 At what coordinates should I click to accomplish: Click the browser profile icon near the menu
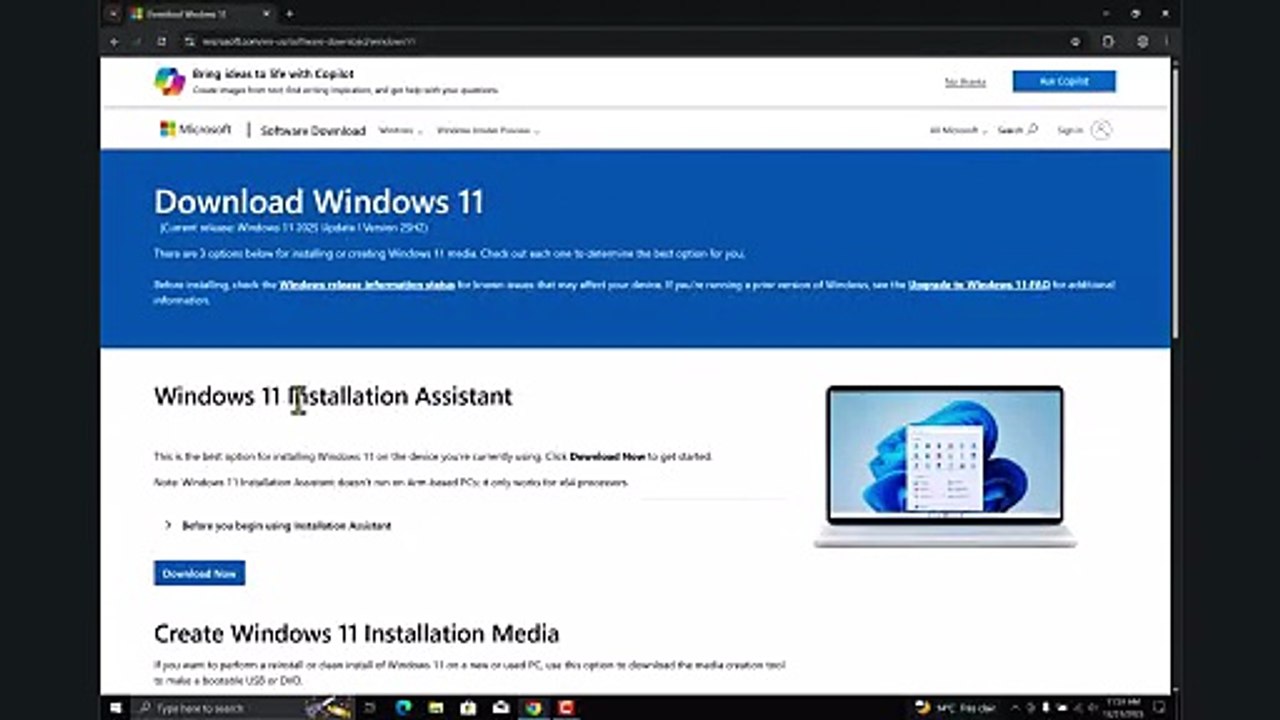(1142, 42)
